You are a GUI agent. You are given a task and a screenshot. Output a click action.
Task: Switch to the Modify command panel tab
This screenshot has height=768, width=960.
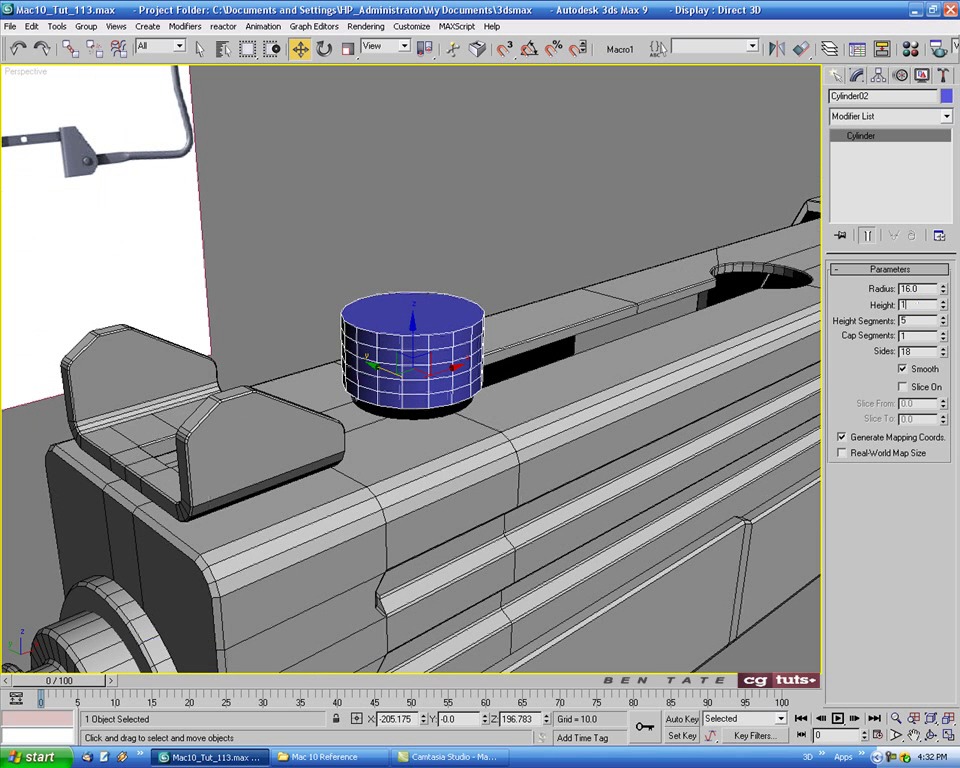point(857,75)
